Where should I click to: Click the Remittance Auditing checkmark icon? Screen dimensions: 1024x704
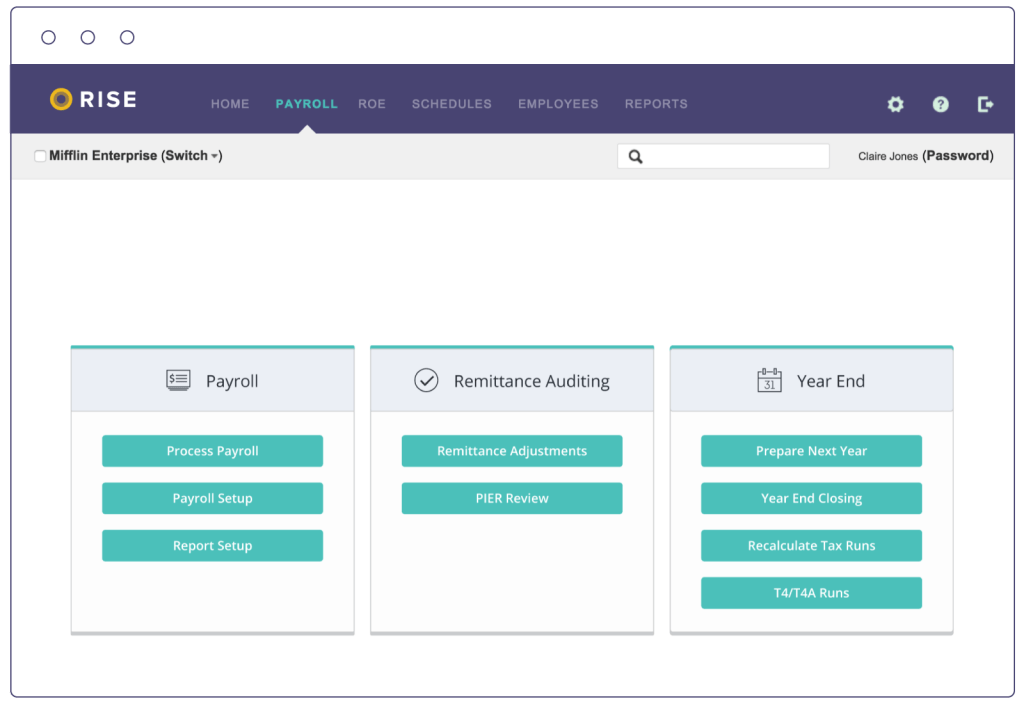tap(426, 380)
